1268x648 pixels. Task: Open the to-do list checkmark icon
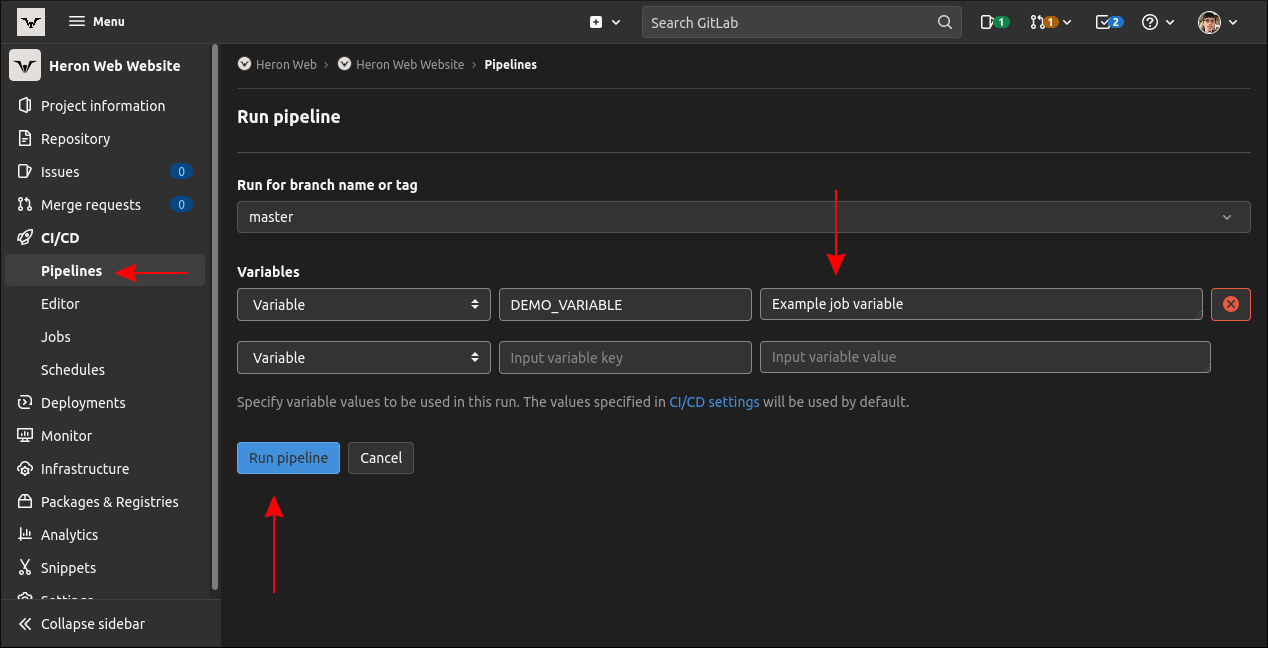[1108, 22]
